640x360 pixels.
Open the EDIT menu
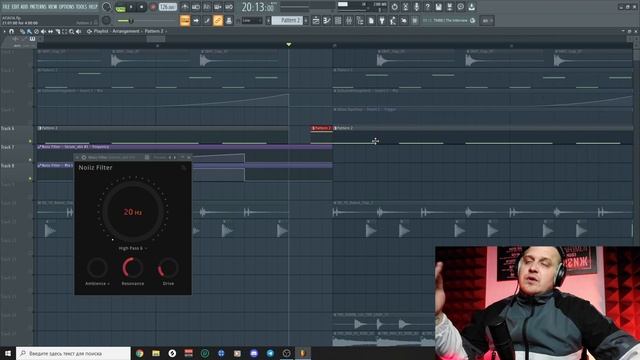pyautogui.click(x=15, y=7)
